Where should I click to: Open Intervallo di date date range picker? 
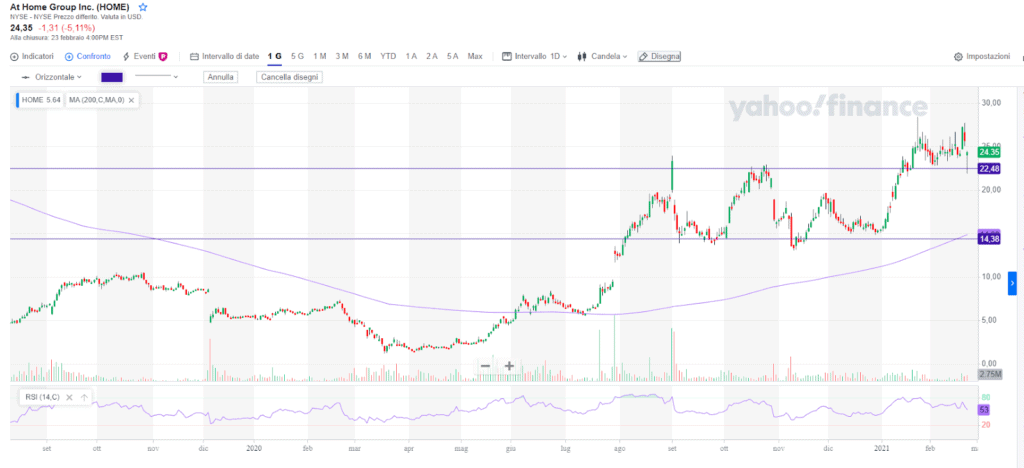point(225,57)
